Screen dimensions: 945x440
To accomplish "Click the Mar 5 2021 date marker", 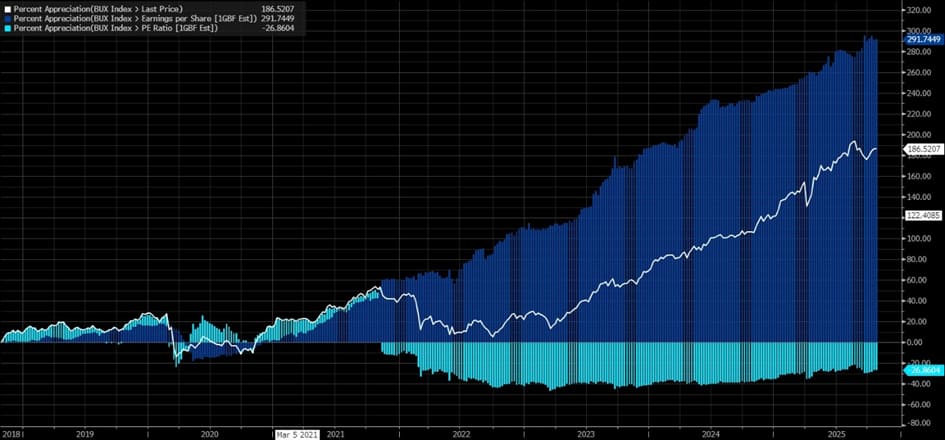I will pos(297,435).
